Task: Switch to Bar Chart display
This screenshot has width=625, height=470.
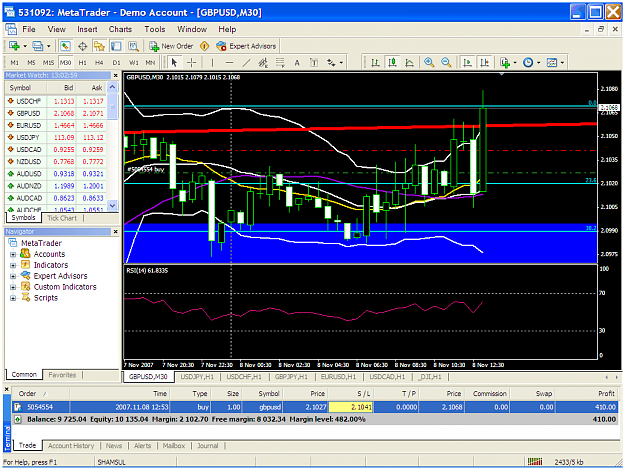Action: [375, 63]
